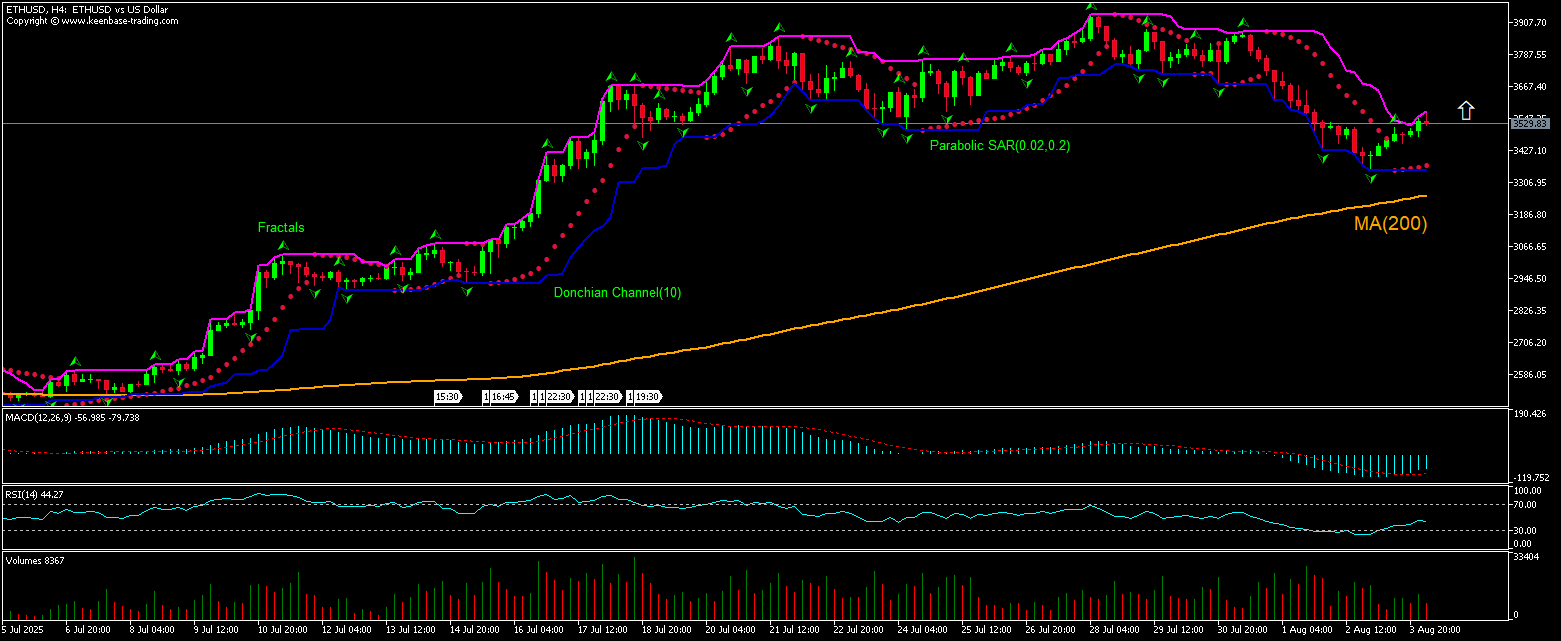Click the 3186.80 price axis label

tap(1530, 215)
